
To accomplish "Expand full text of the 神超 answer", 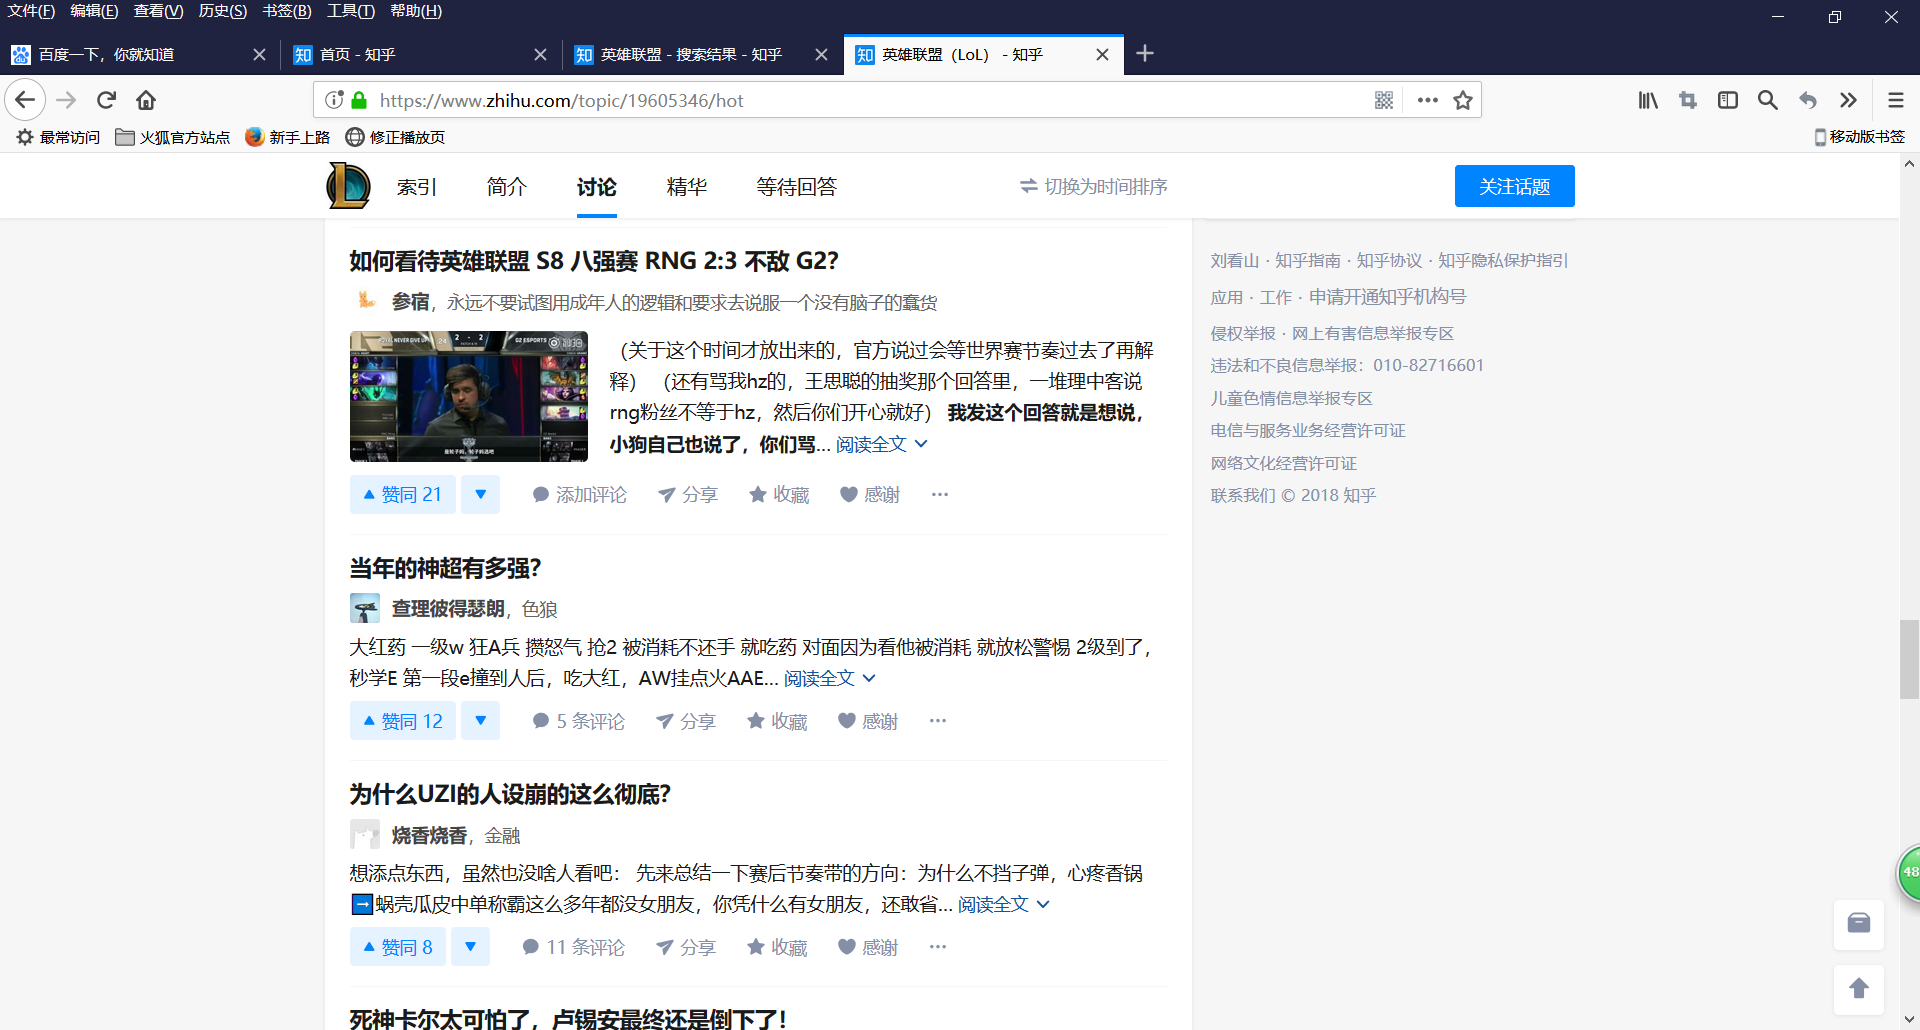I will pyautogui.click(x=830, y=678).
